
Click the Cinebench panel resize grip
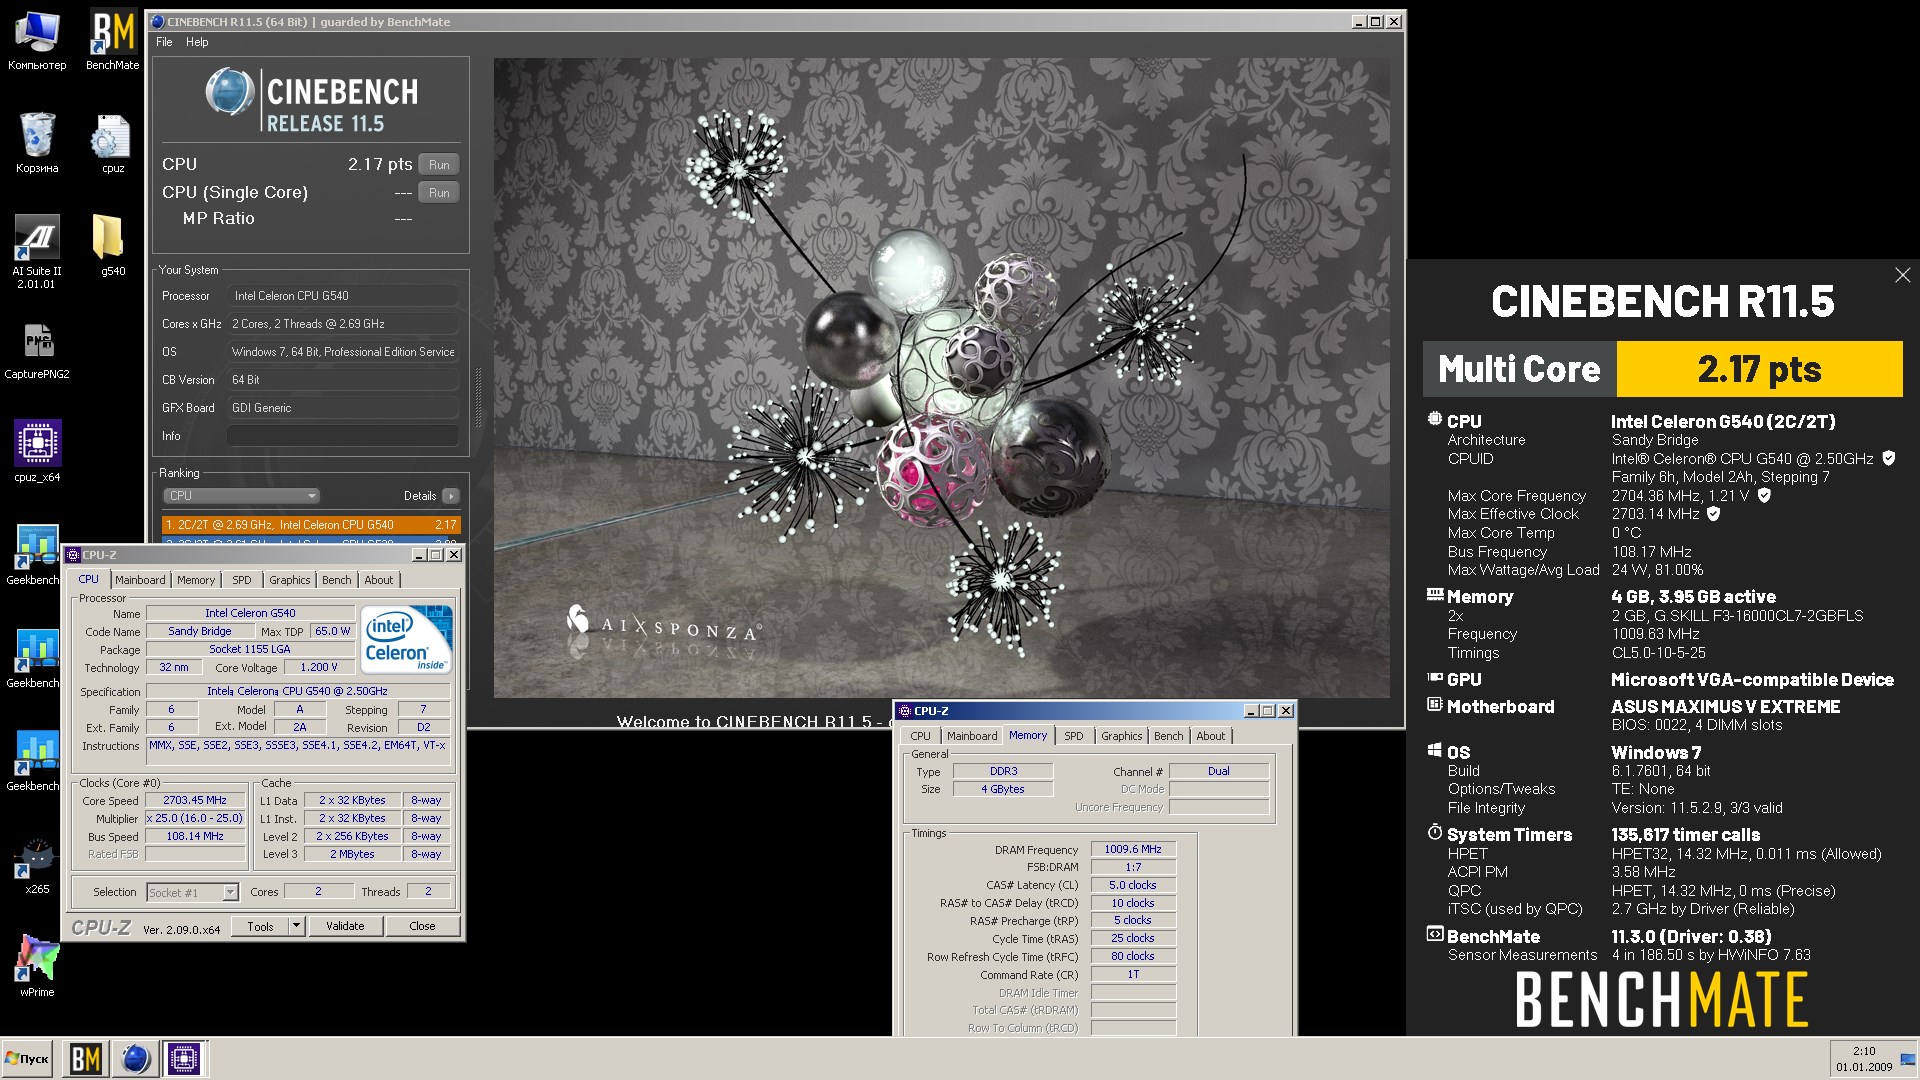pyautogui.click(x=478, y=397)
